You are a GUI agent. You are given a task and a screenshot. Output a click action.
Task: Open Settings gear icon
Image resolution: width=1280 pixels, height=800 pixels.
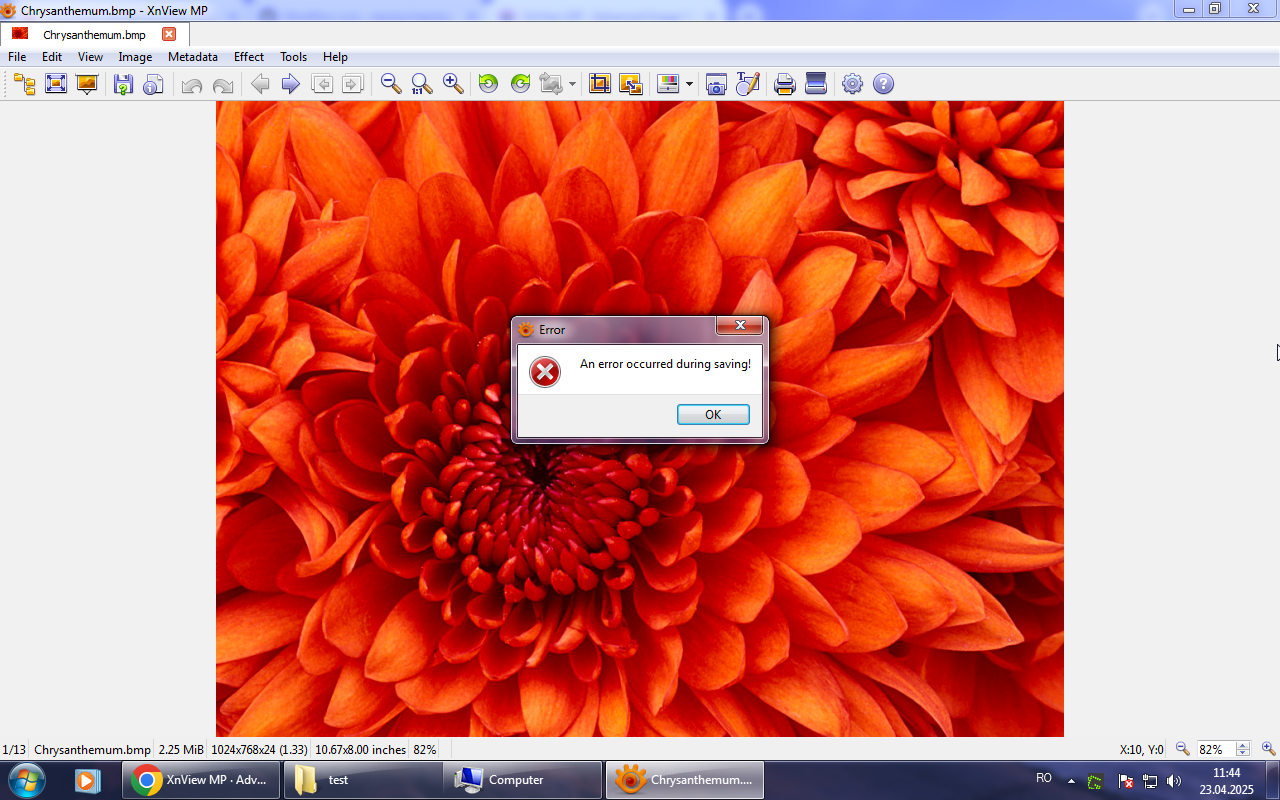852,84
